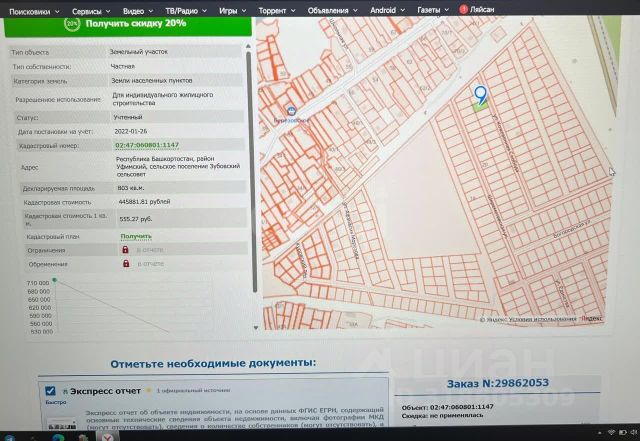
Task: Click в отчете link in Ограничения row
Action: tap(150, 249)
